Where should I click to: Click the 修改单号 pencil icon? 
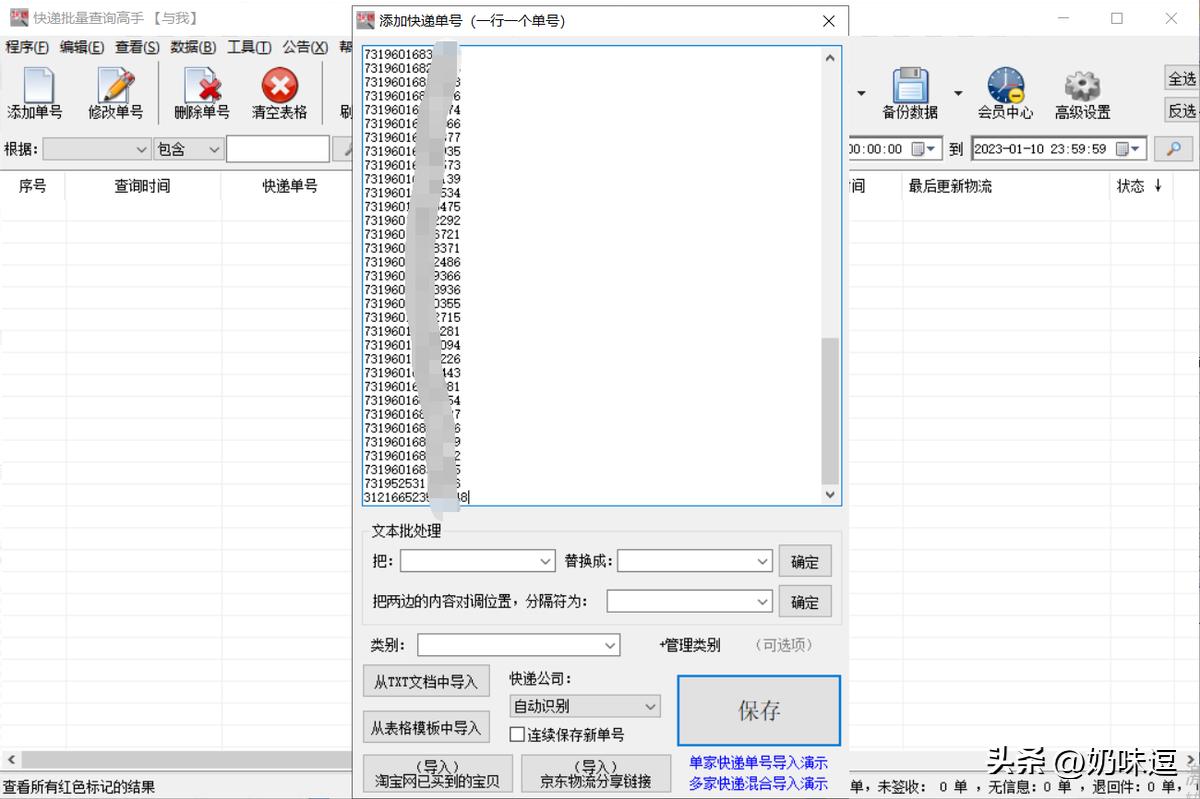[116, 88]
